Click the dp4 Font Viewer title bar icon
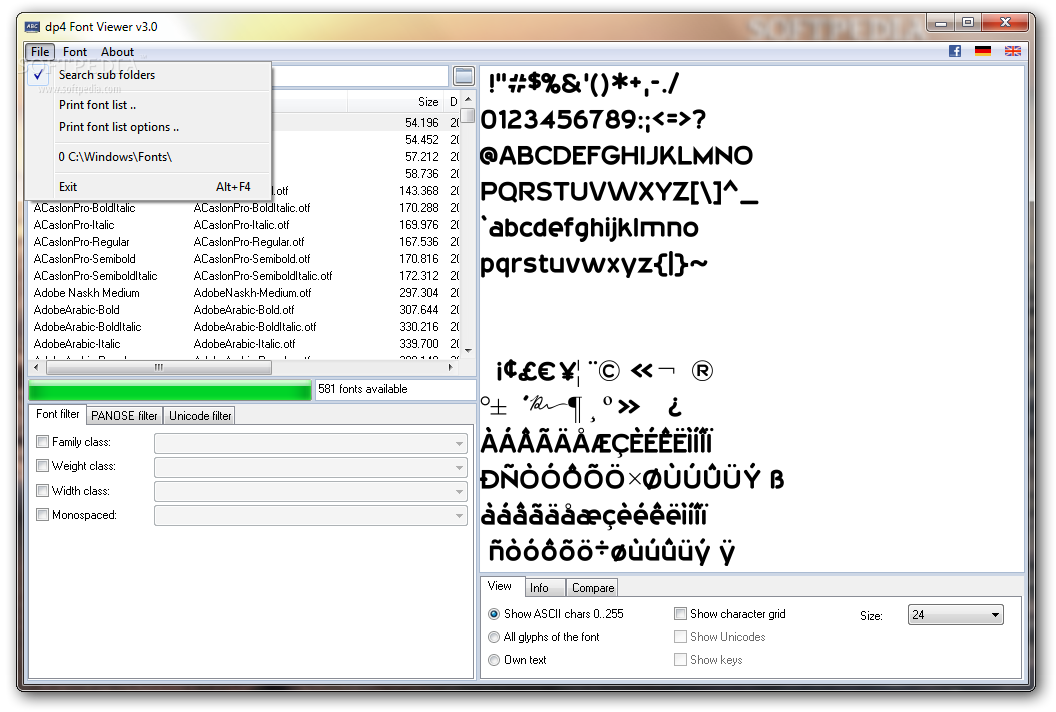Viewport: 1056px width, 712px height. point(32,27)
